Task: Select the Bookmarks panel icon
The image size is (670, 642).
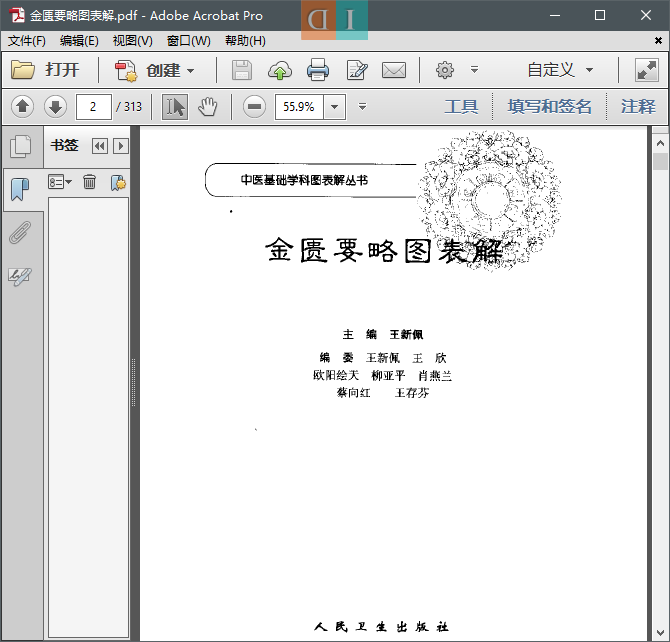Action: [20, 189]
